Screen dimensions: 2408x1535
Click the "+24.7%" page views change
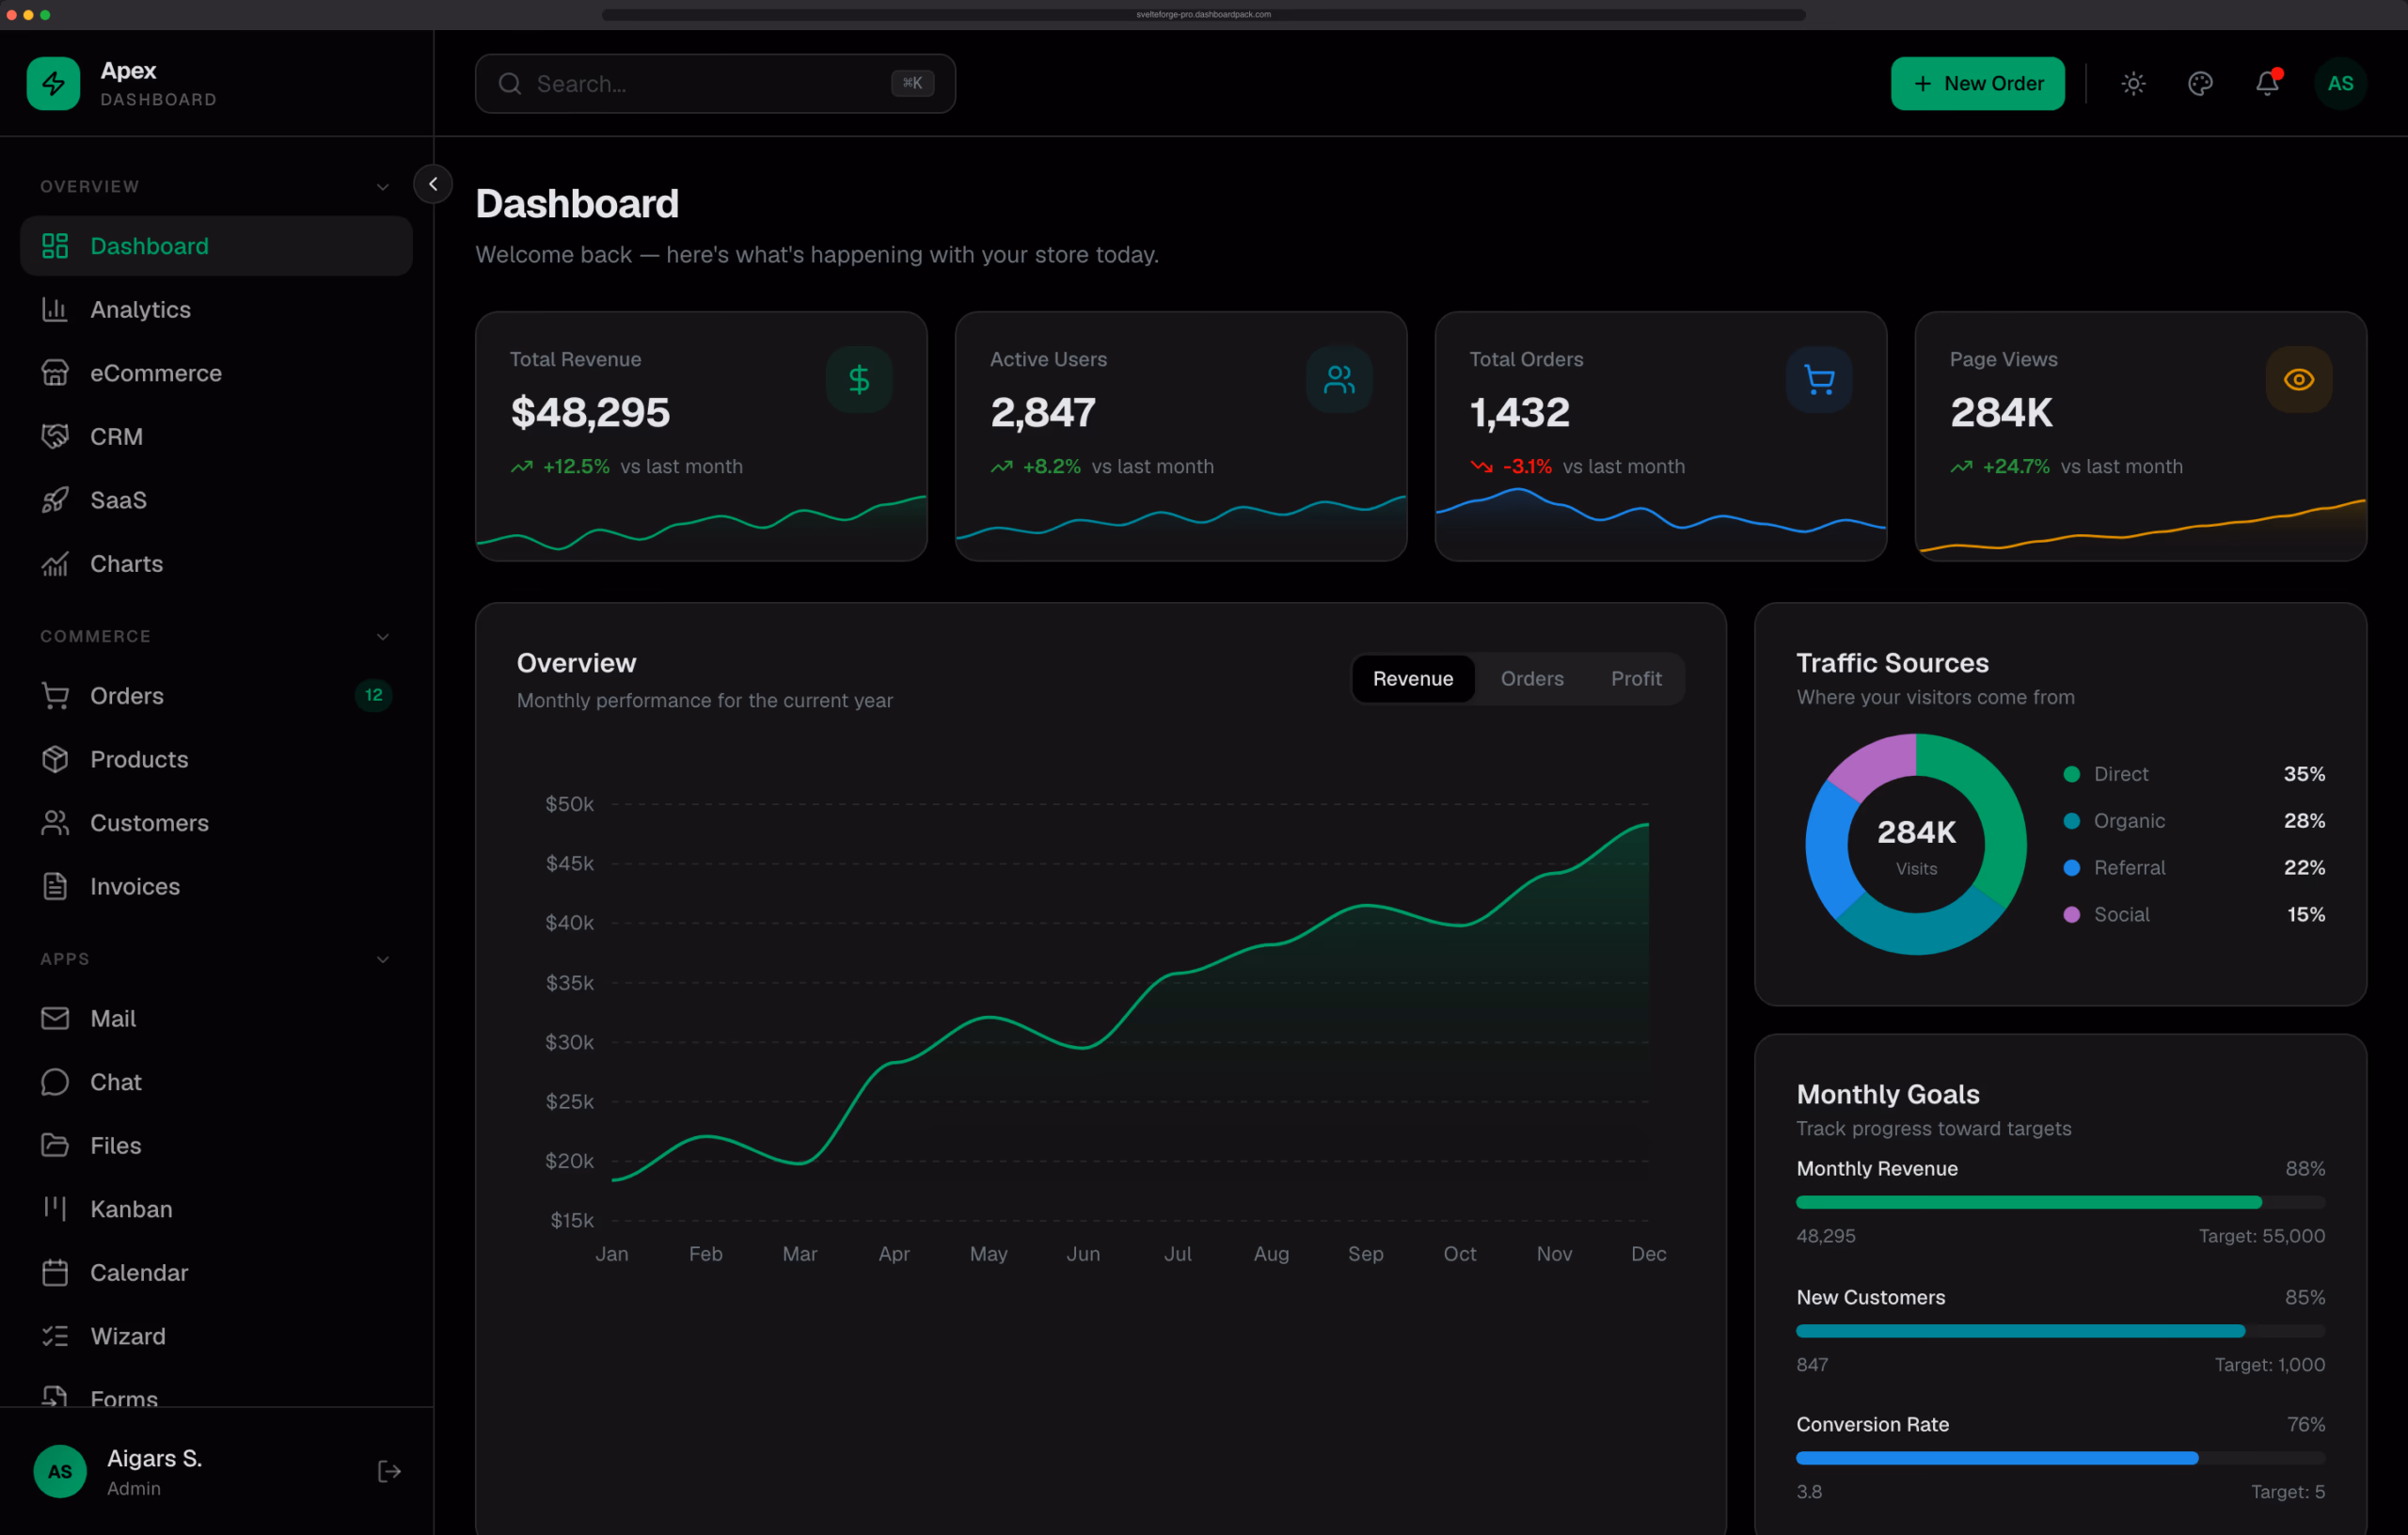(2016, 467)
